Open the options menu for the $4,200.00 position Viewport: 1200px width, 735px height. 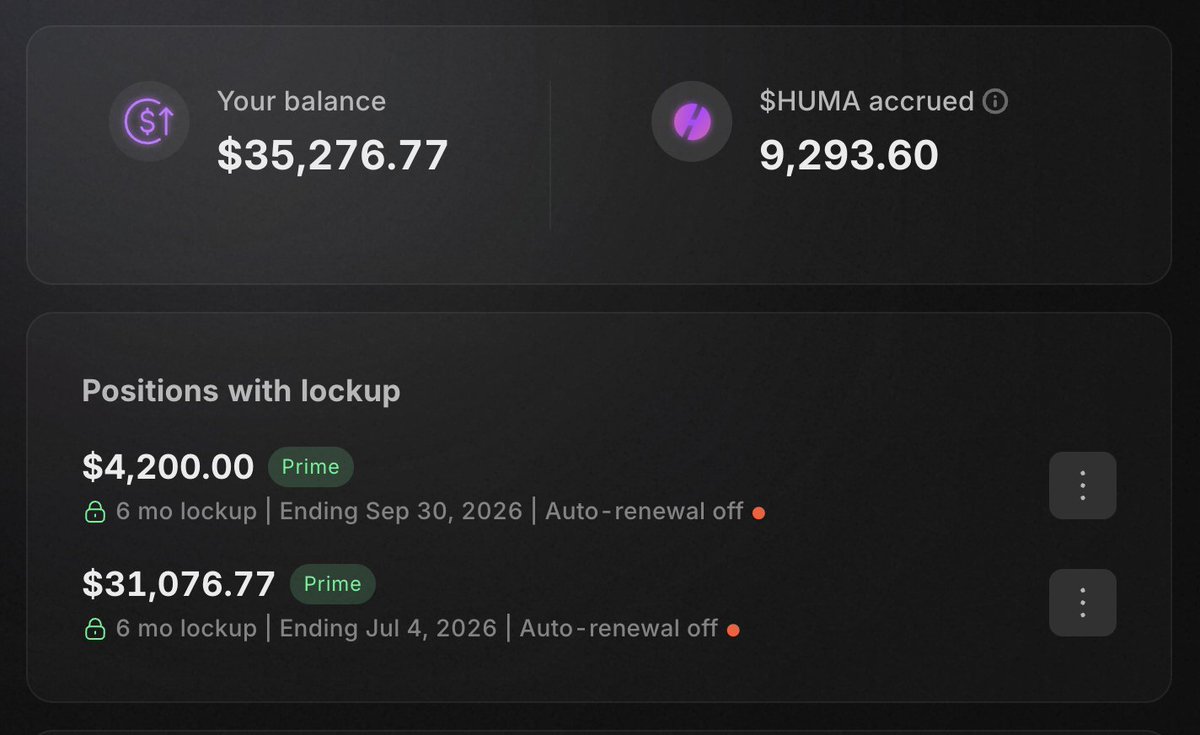(x=1082, y=485)
